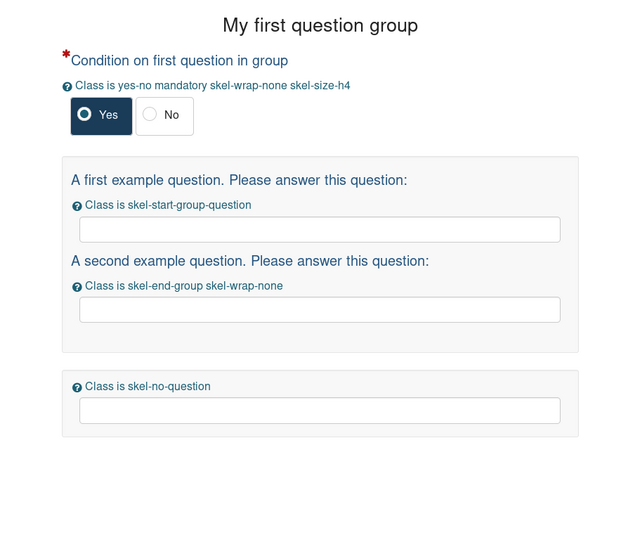Focus the first example question input field
The width and height of the screenshot is (640, 554).
320,229
